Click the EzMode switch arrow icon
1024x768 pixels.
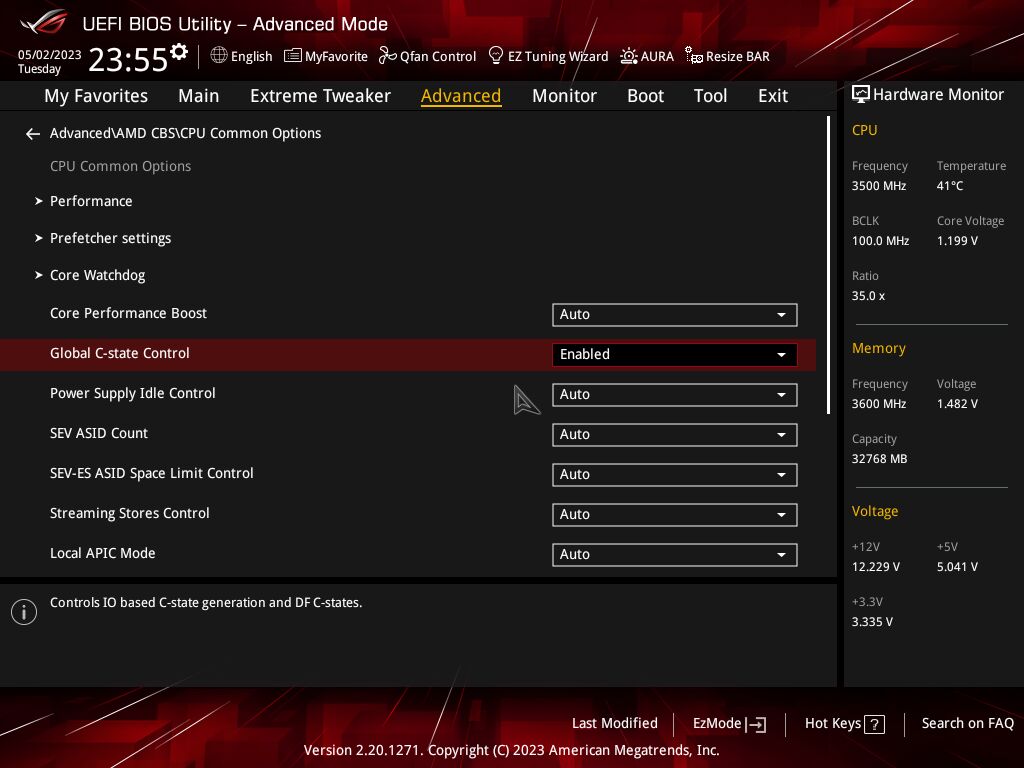[756, 724]
